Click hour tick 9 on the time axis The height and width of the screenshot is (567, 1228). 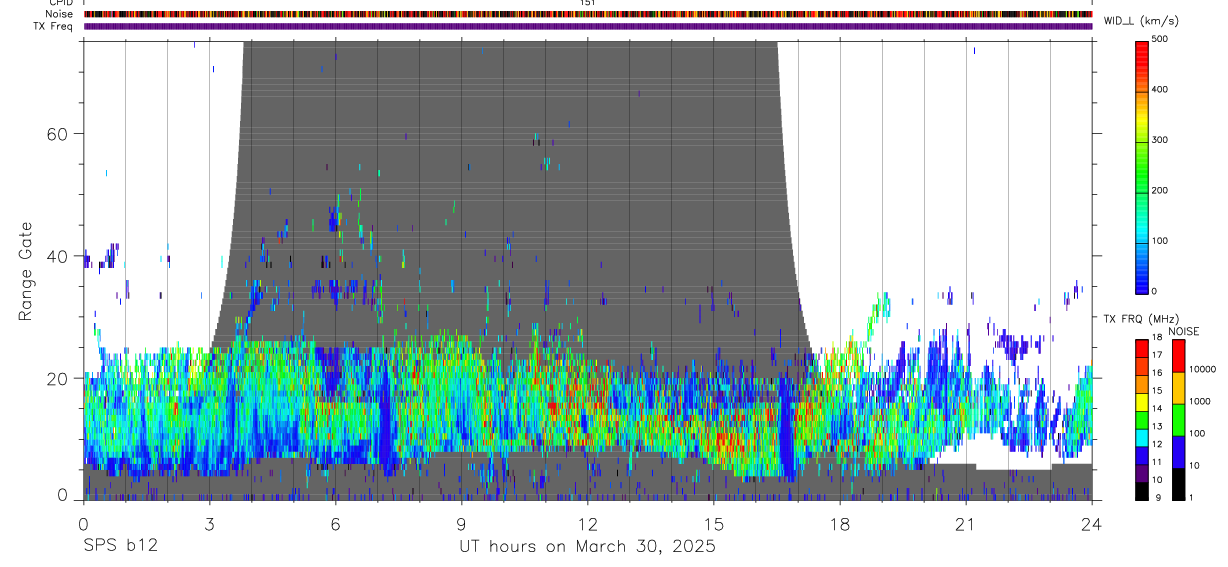tap(461, 523)
